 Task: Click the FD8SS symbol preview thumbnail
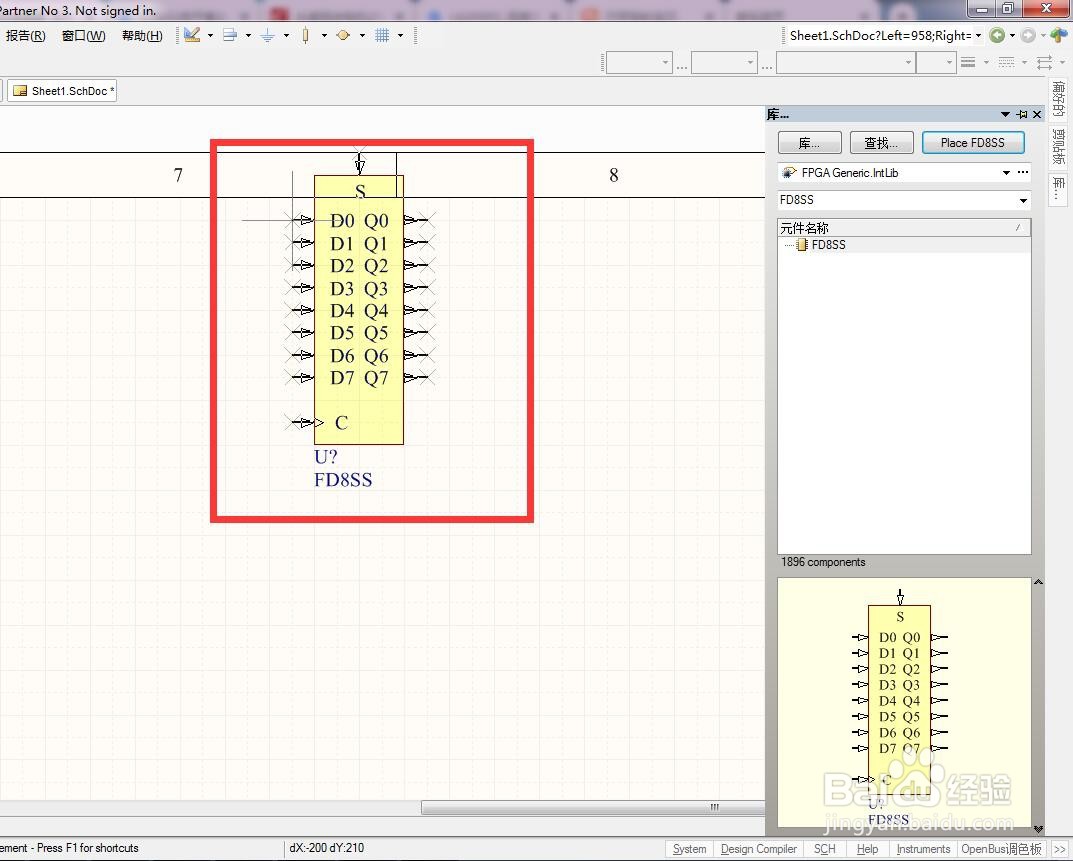click(904, 705)
